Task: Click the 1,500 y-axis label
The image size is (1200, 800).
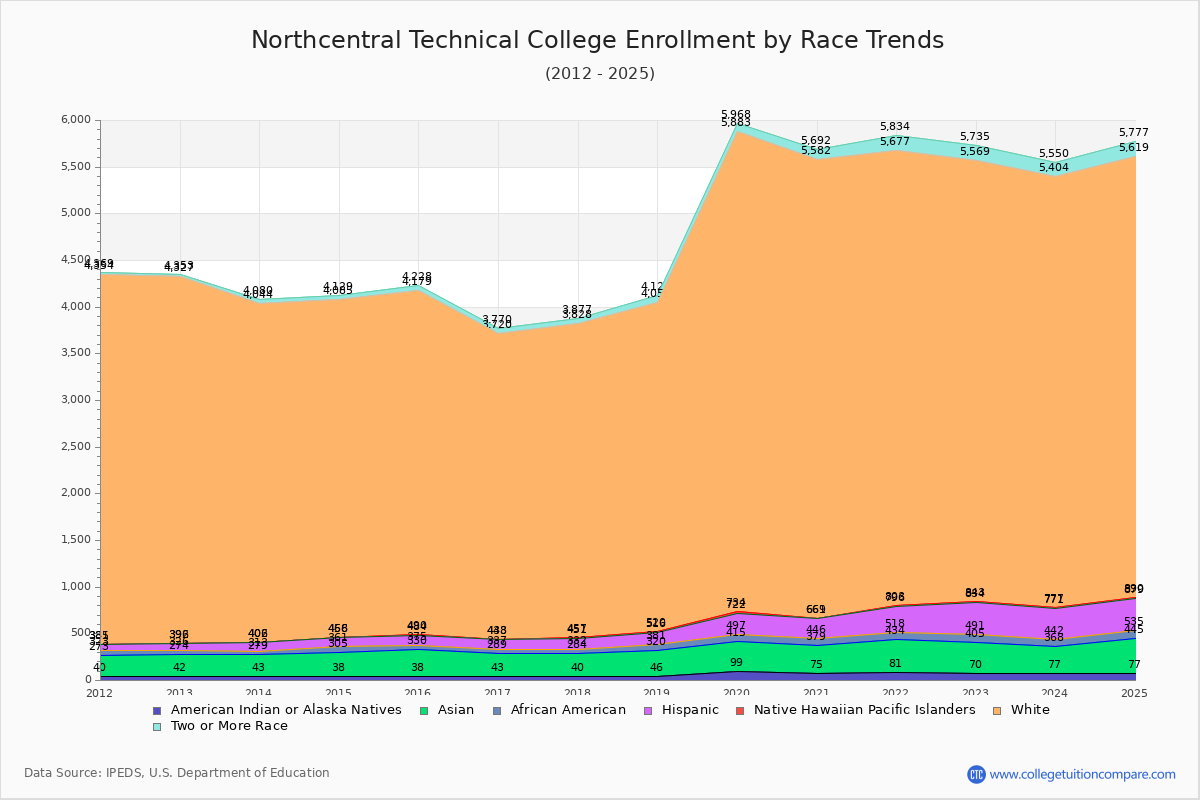Action: (x=76, y=540)
